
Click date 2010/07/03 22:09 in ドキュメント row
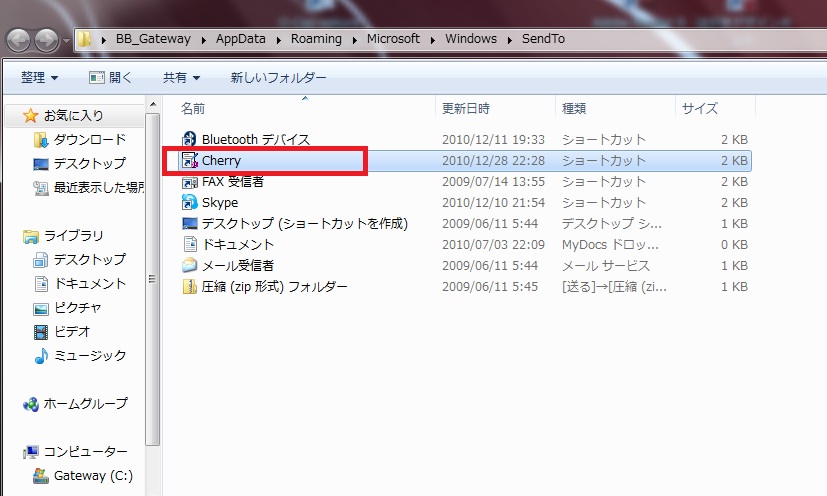point(493,244)
